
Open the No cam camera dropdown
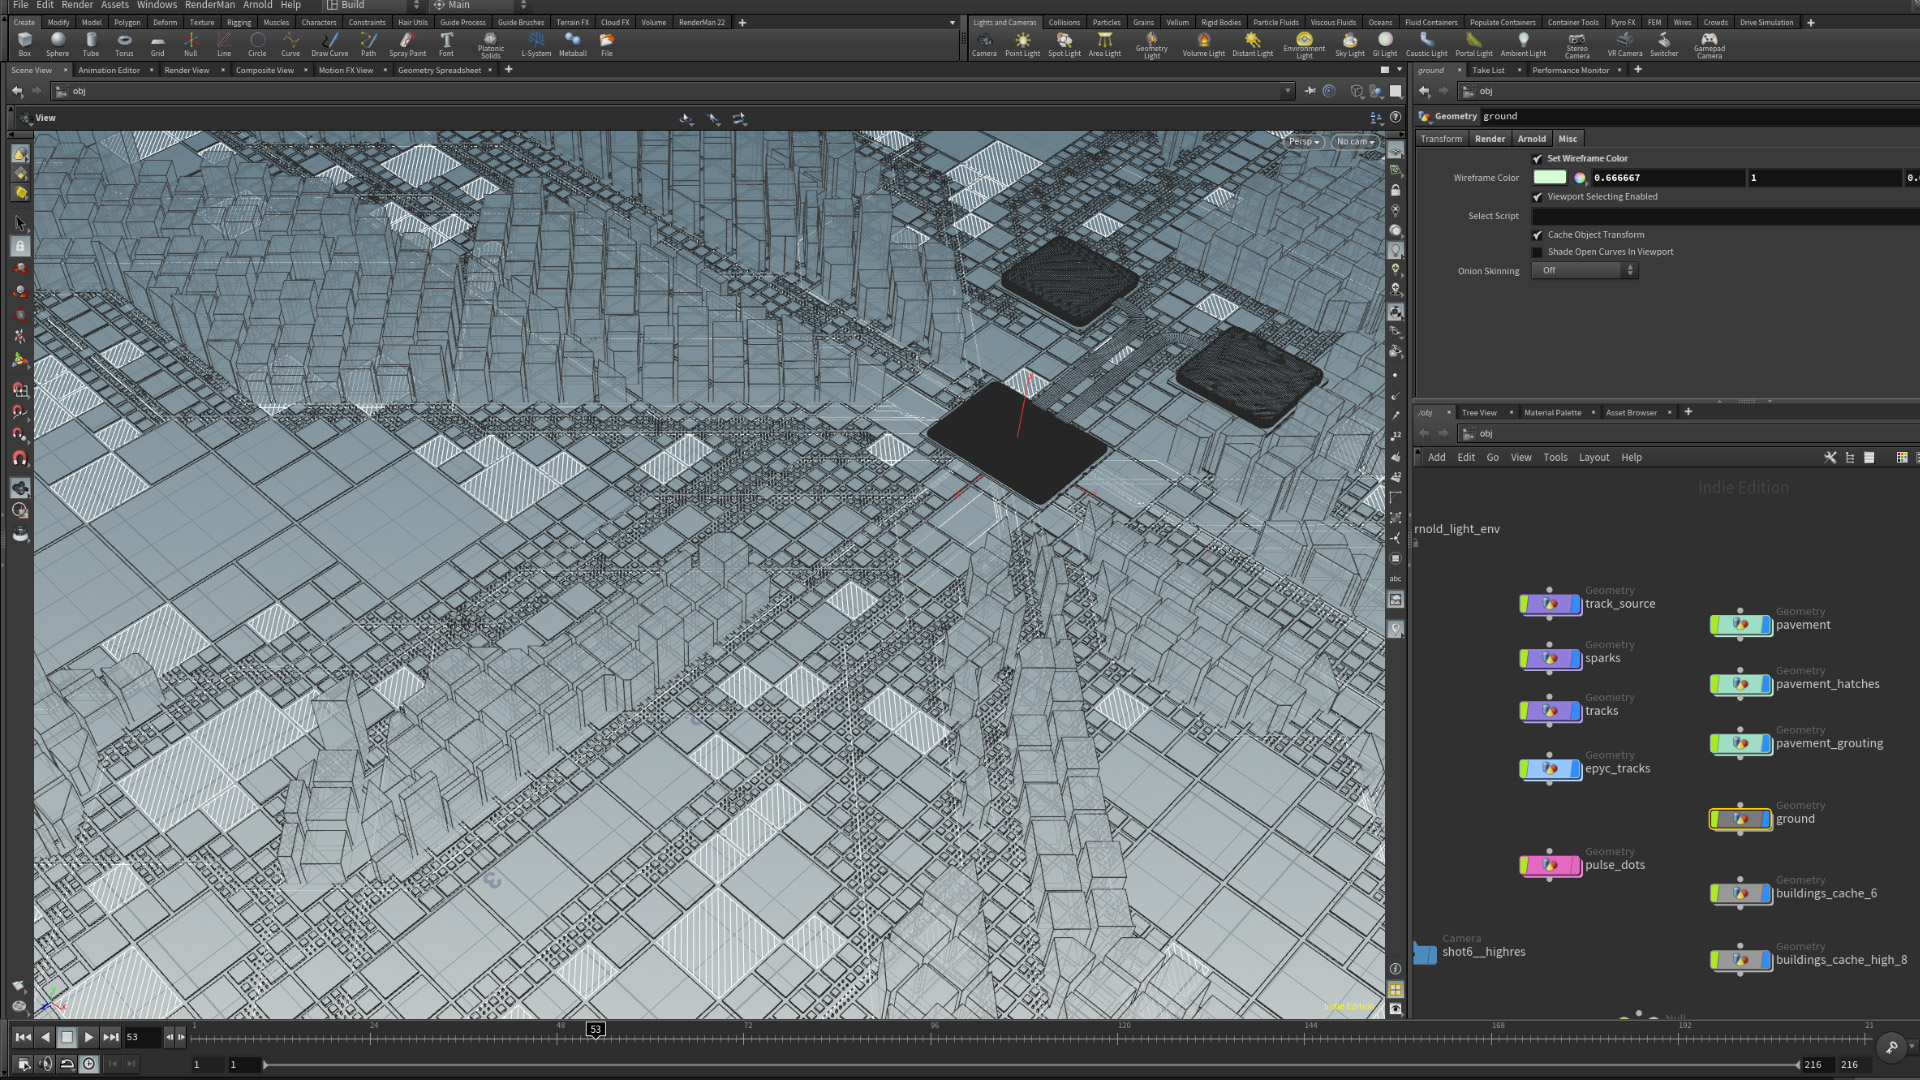point(1355,142)
